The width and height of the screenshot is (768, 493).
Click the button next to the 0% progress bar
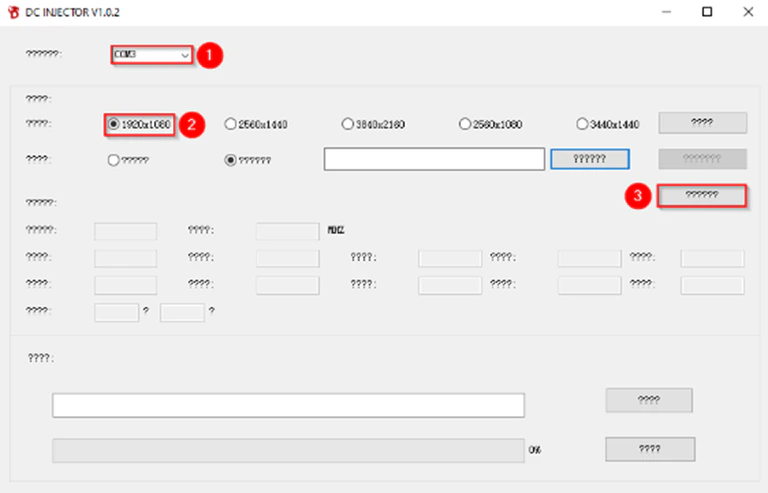(x=650, y=449)
